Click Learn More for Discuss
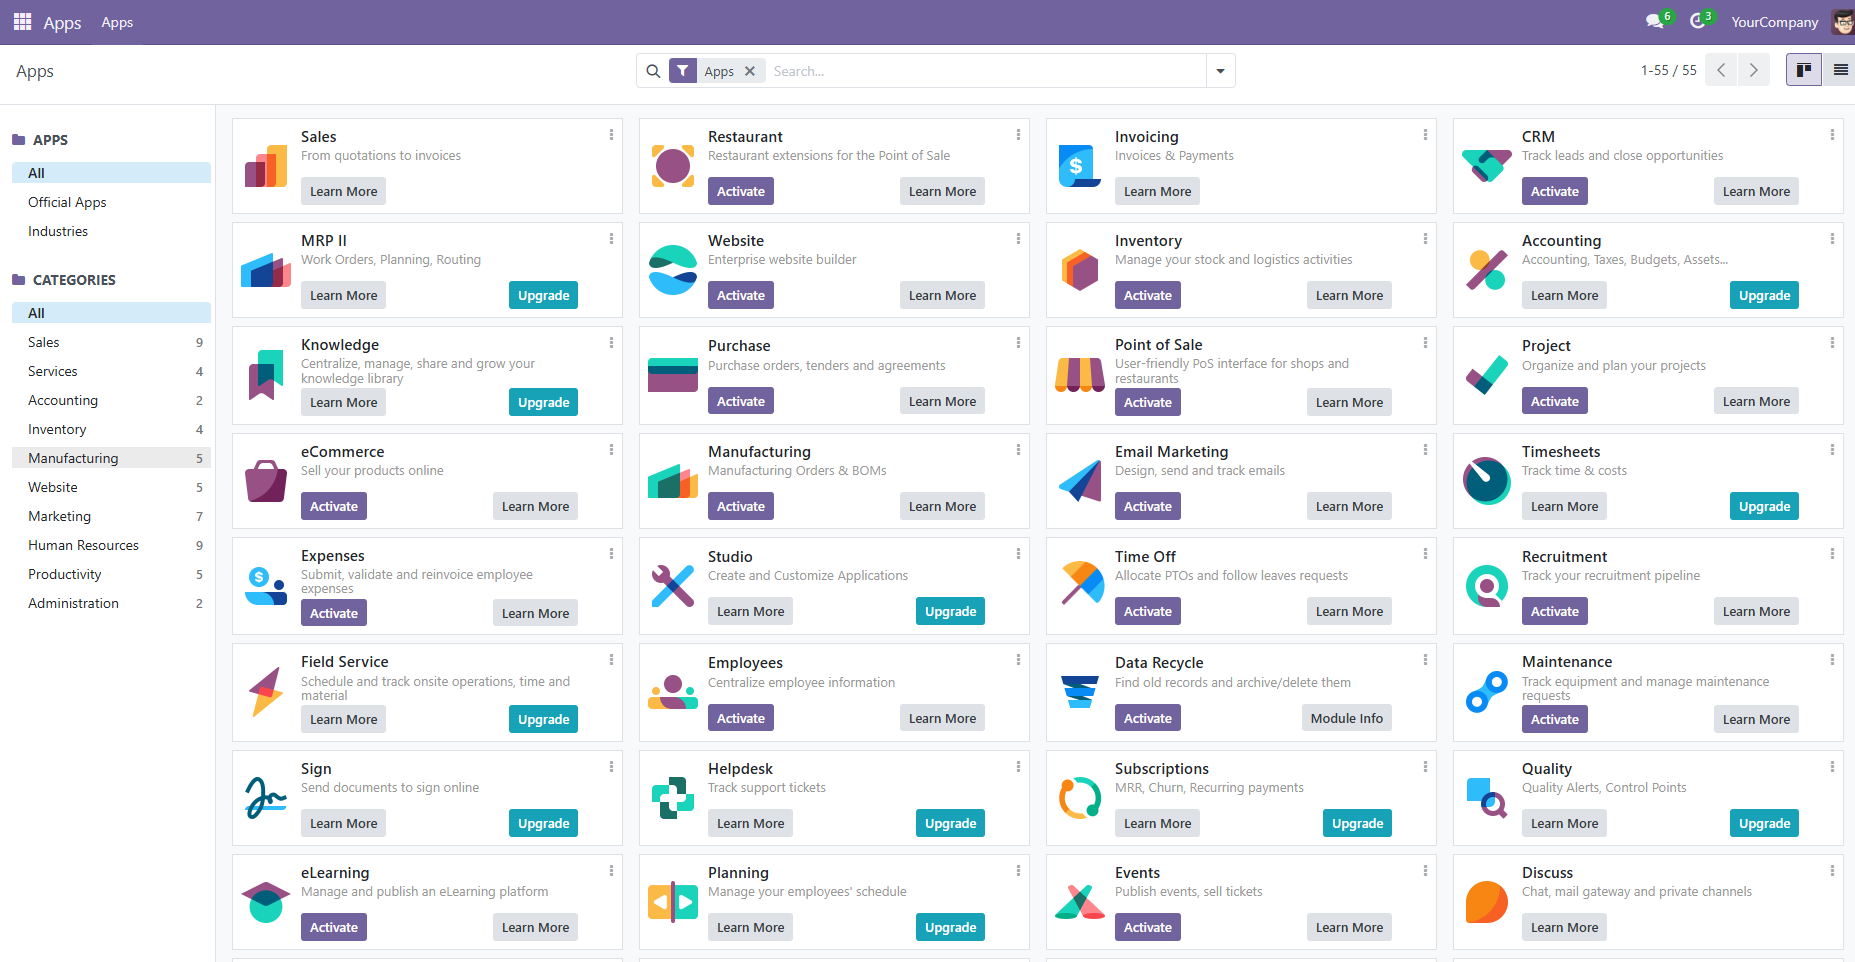The width and height of the screenshot is (1855, 962). [x=1564, y=927]
